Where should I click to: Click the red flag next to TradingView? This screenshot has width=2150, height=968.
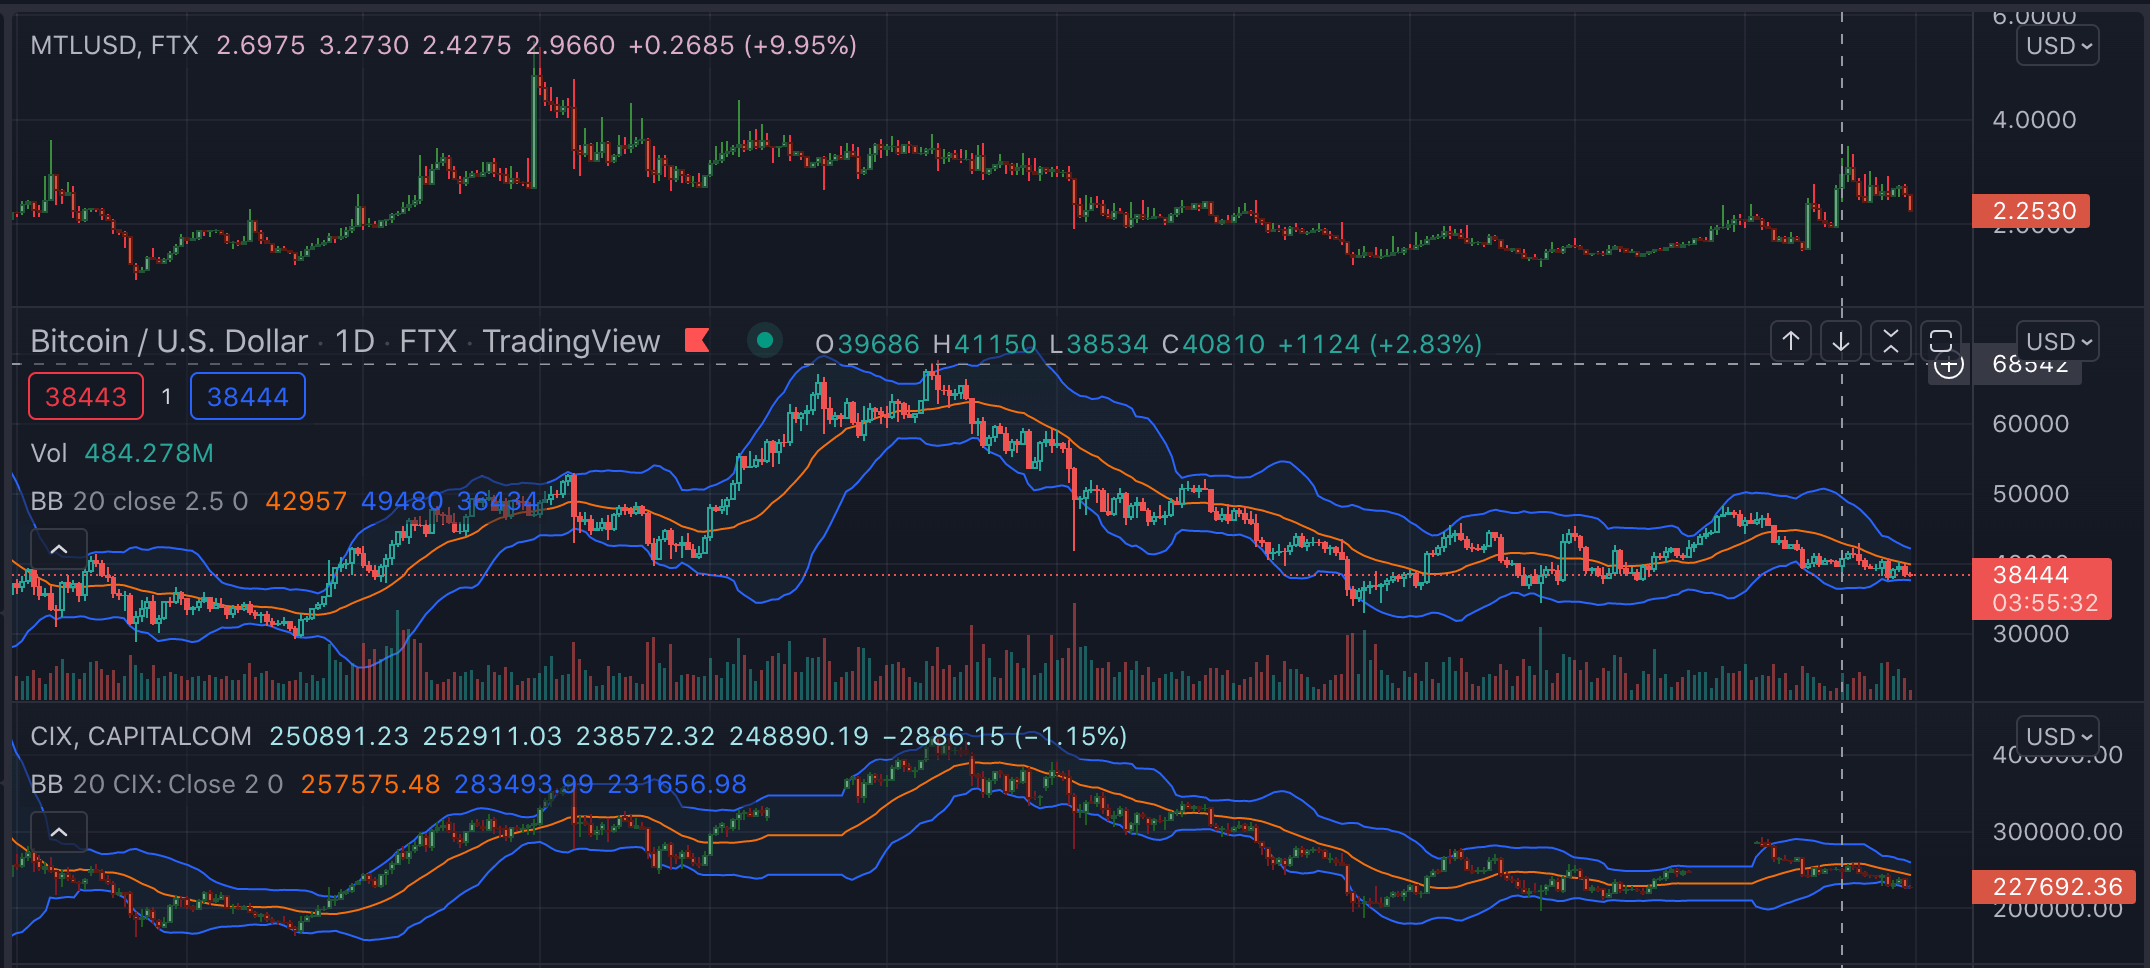[697, 341]
